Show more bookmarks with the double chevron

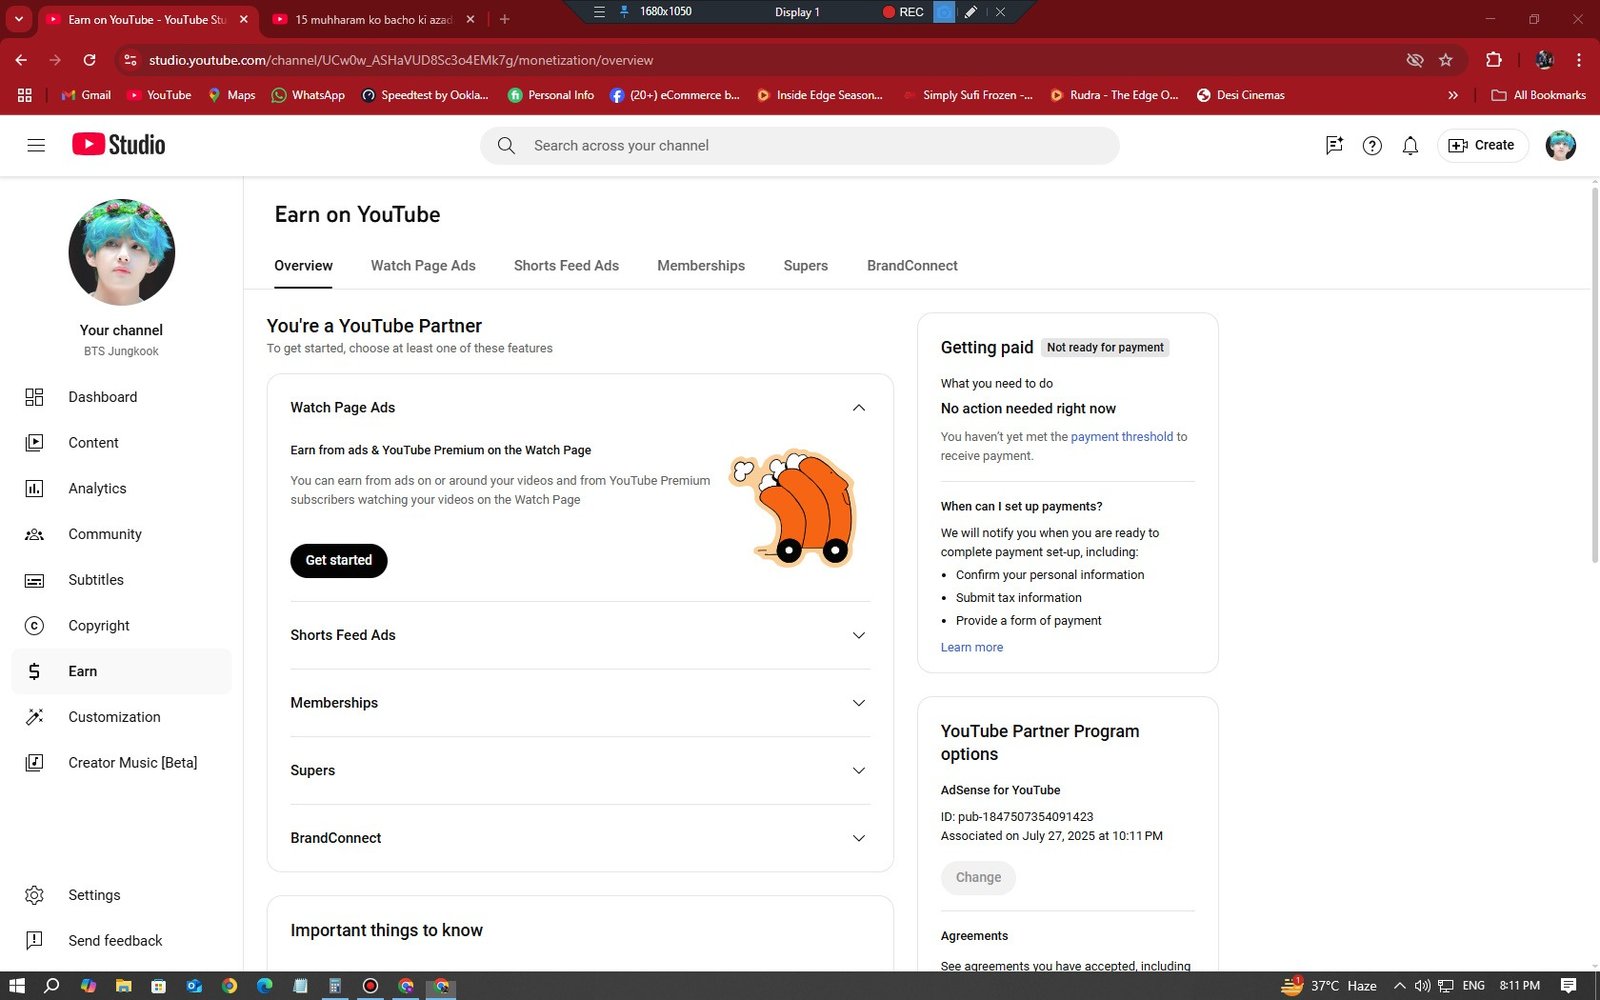[x=1453, y=95]
